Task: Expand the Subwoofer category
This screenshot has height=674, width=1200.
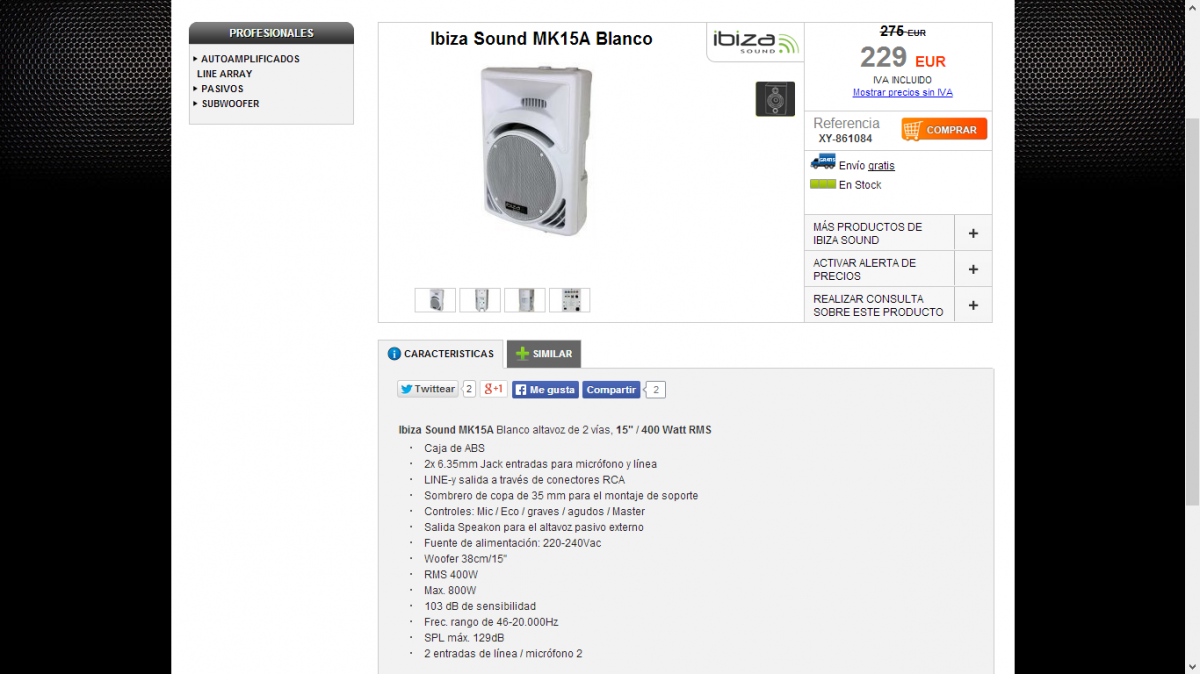Action: tap(230, 104)
